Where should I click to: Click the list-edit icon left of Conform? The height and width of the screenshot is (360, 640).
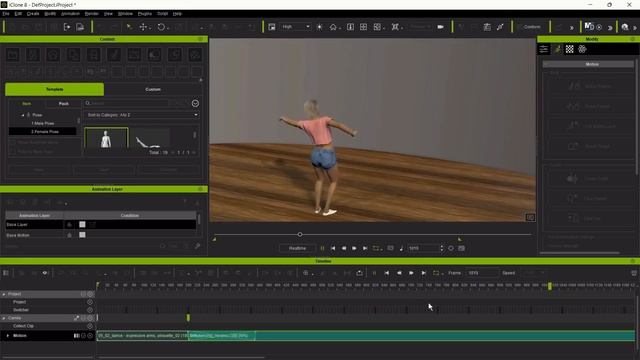[487, 27]
